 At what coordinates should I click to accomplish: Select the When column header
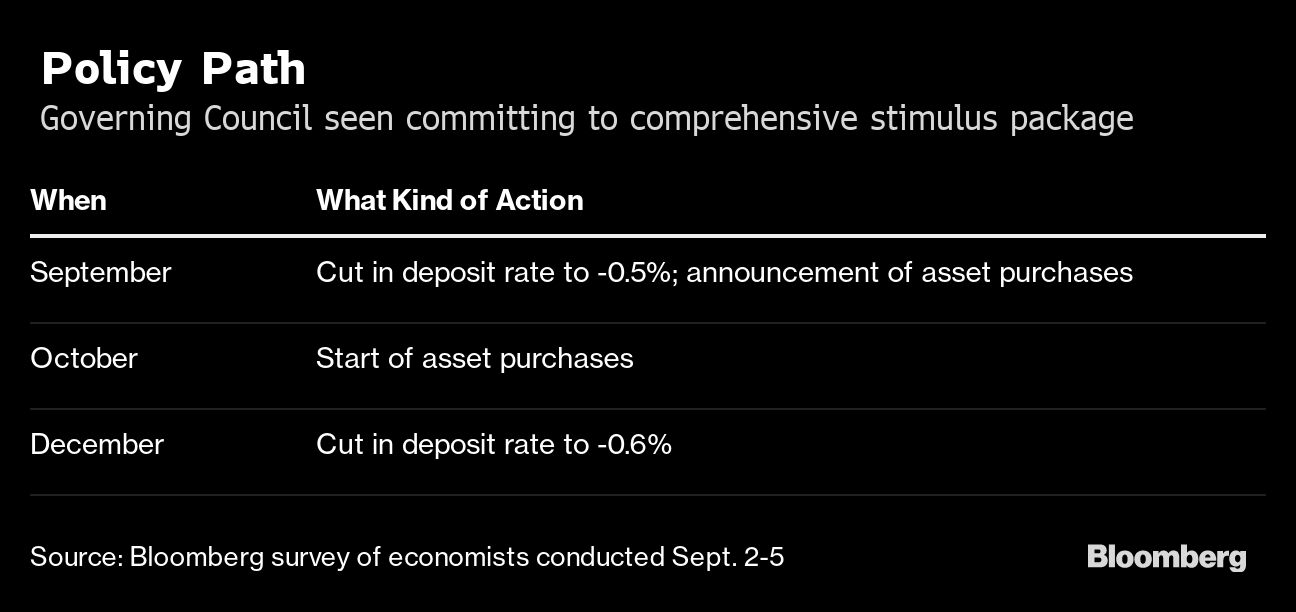pyautogui.click(x=68, y=200)
